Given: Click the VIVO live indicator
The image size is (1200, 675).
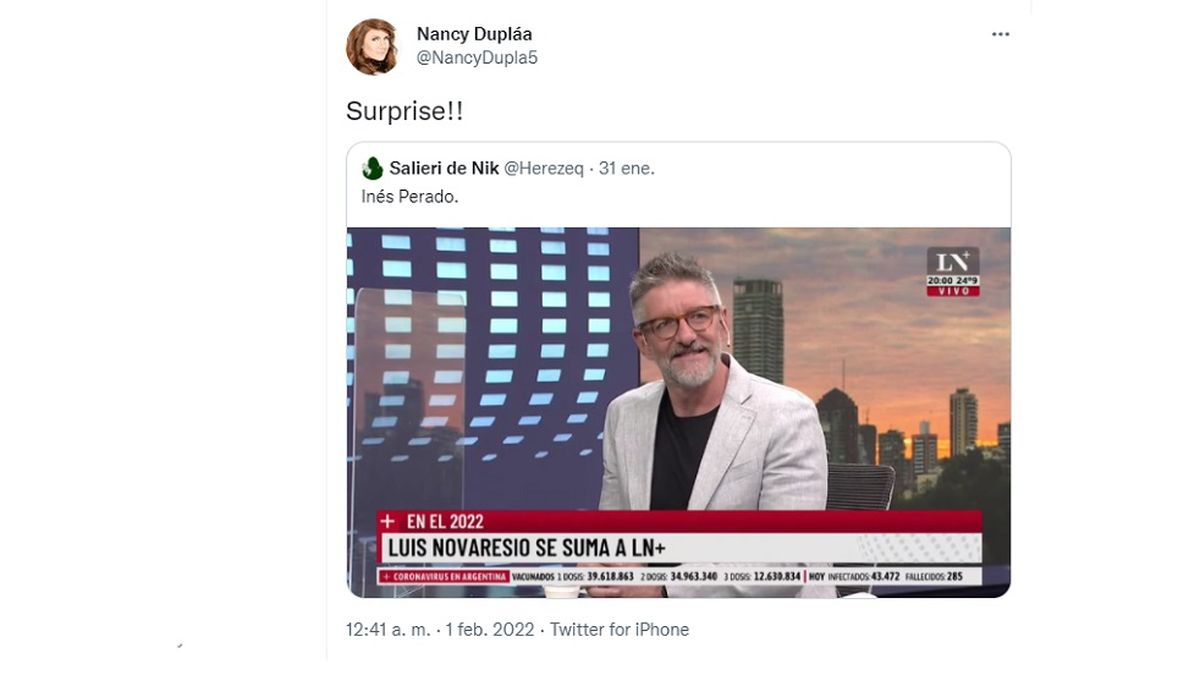Looking at the screenshot, I should [952, 291].
